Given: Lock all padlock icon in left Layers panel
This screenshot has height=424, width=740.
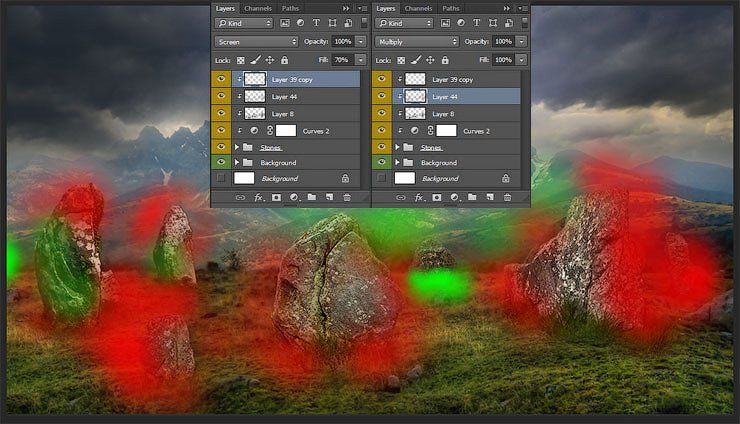Looking at the screenshot, I should point(284,60).
